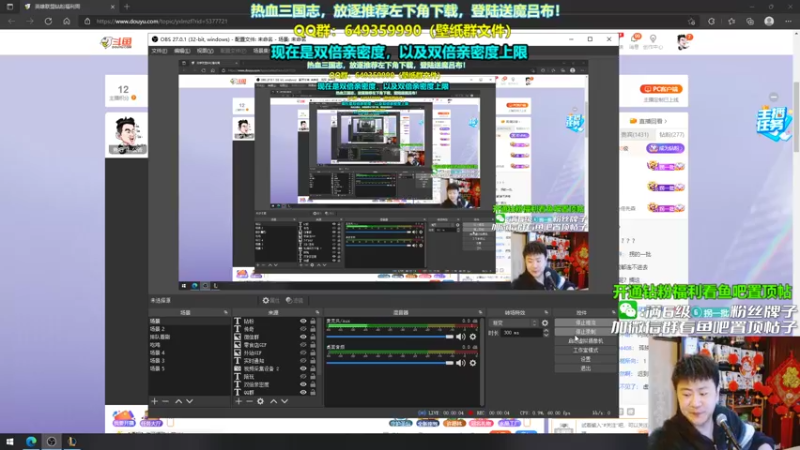This screenshot has width=800, height=450.
Task: Mute the second mixer audio channel speaker
Action: [x=461, y=363]
